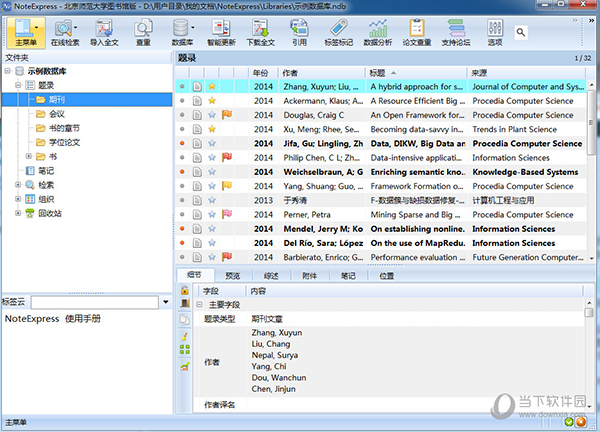
Task: Open the 论文查重 paper check tool
Action: point(417,33)
